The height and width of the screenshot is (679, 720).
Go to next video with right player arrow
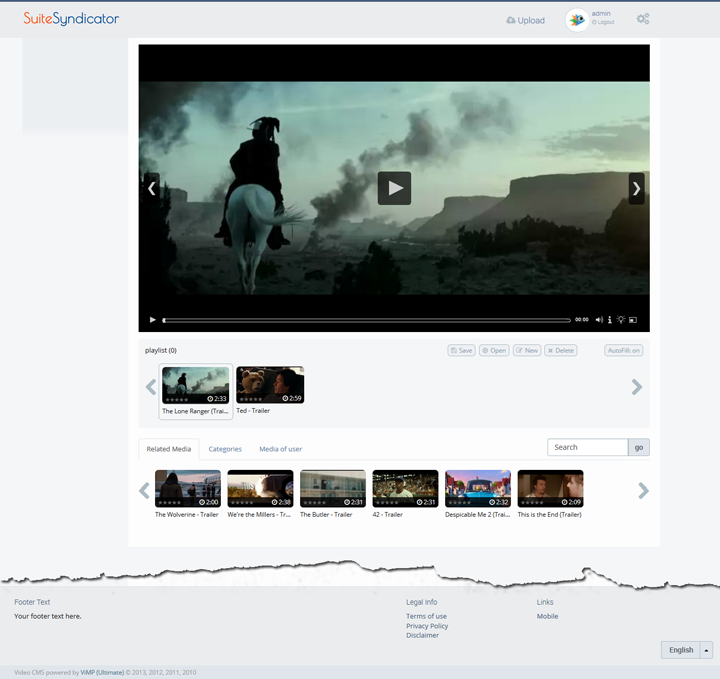[x=636, y=188]
